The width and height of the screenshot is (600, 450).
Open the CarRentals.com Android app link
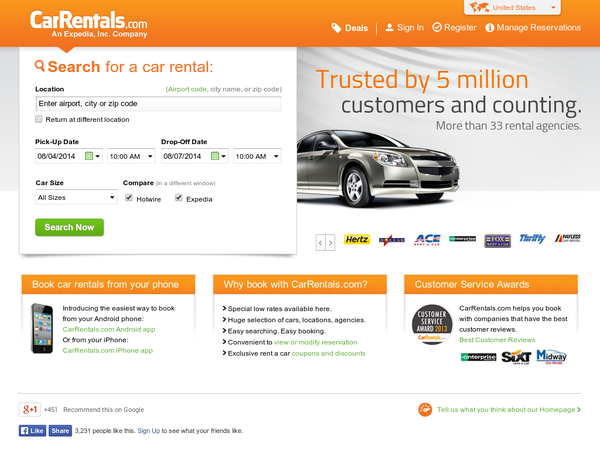tap(109, 329)
